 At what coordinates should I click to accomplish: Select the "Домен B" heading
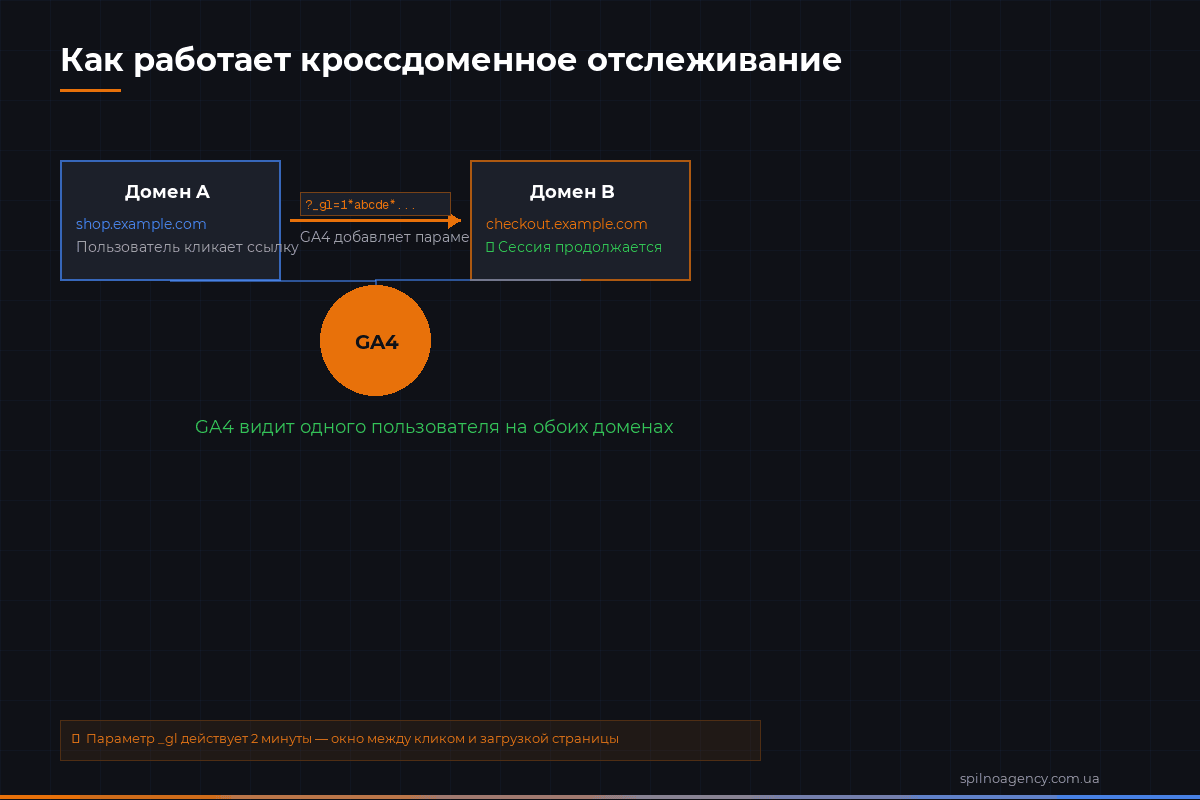point(572,192)
